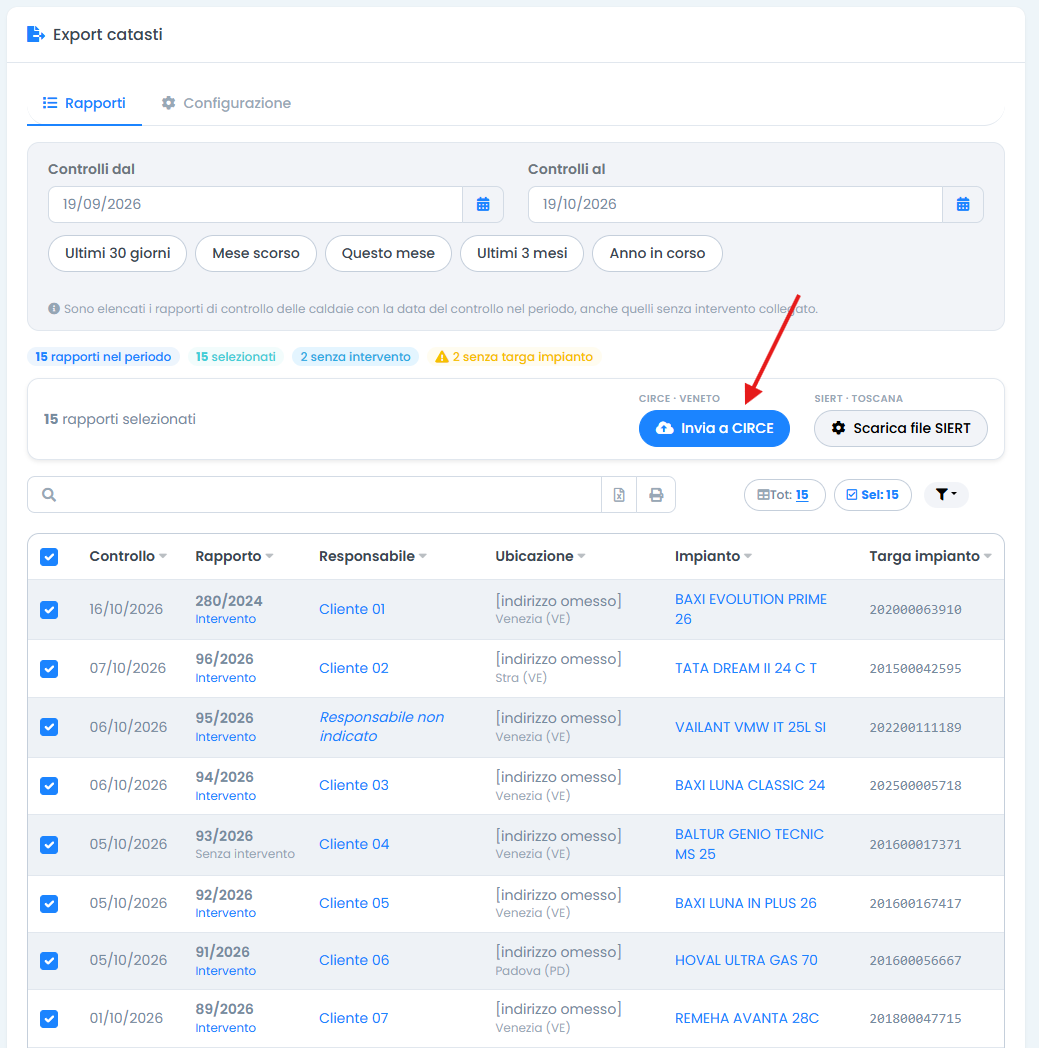Open Responsabile non indicato link

coord(382,727)
